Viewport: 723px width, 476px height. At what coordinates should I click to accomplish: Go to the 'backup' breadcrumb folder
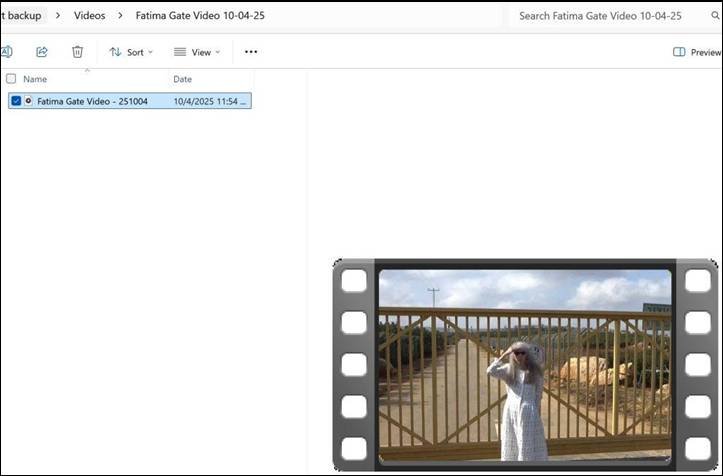coord(22,16)
